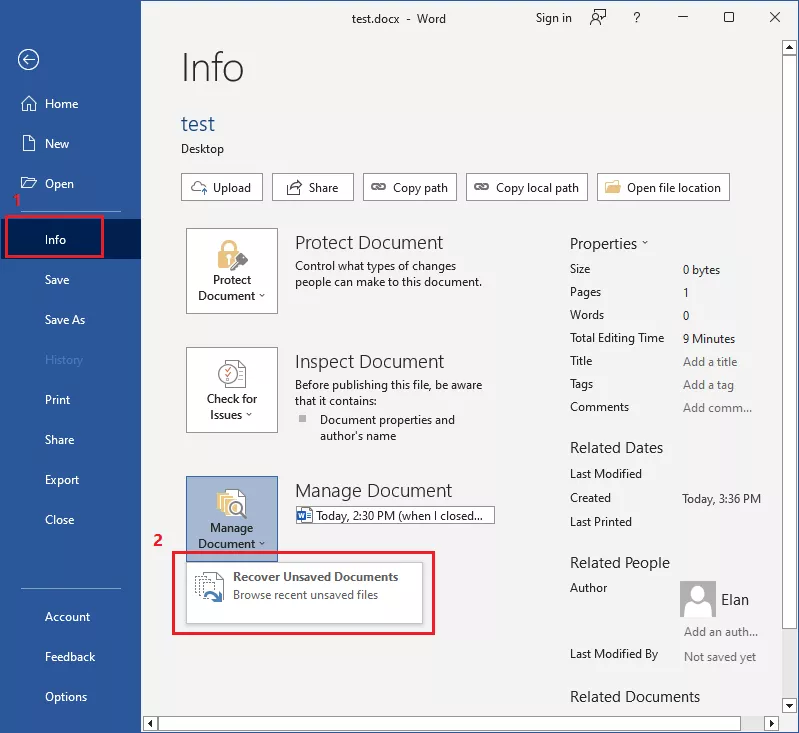Open the Save As tab in sidebar
799x733 pixels.
(x=65, y=320)
